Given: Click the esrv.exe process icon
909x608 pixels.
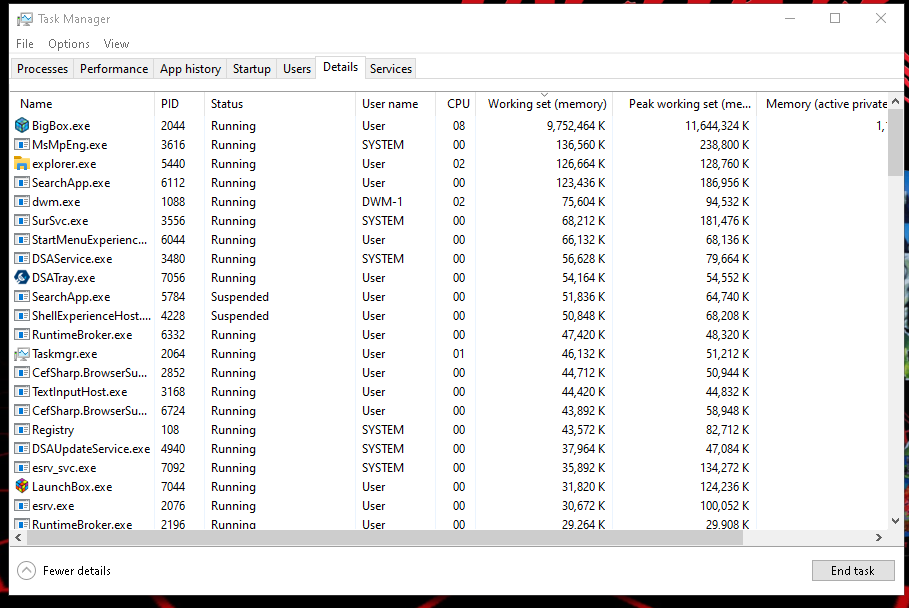Looking at the screenshot, I should 21,505.
